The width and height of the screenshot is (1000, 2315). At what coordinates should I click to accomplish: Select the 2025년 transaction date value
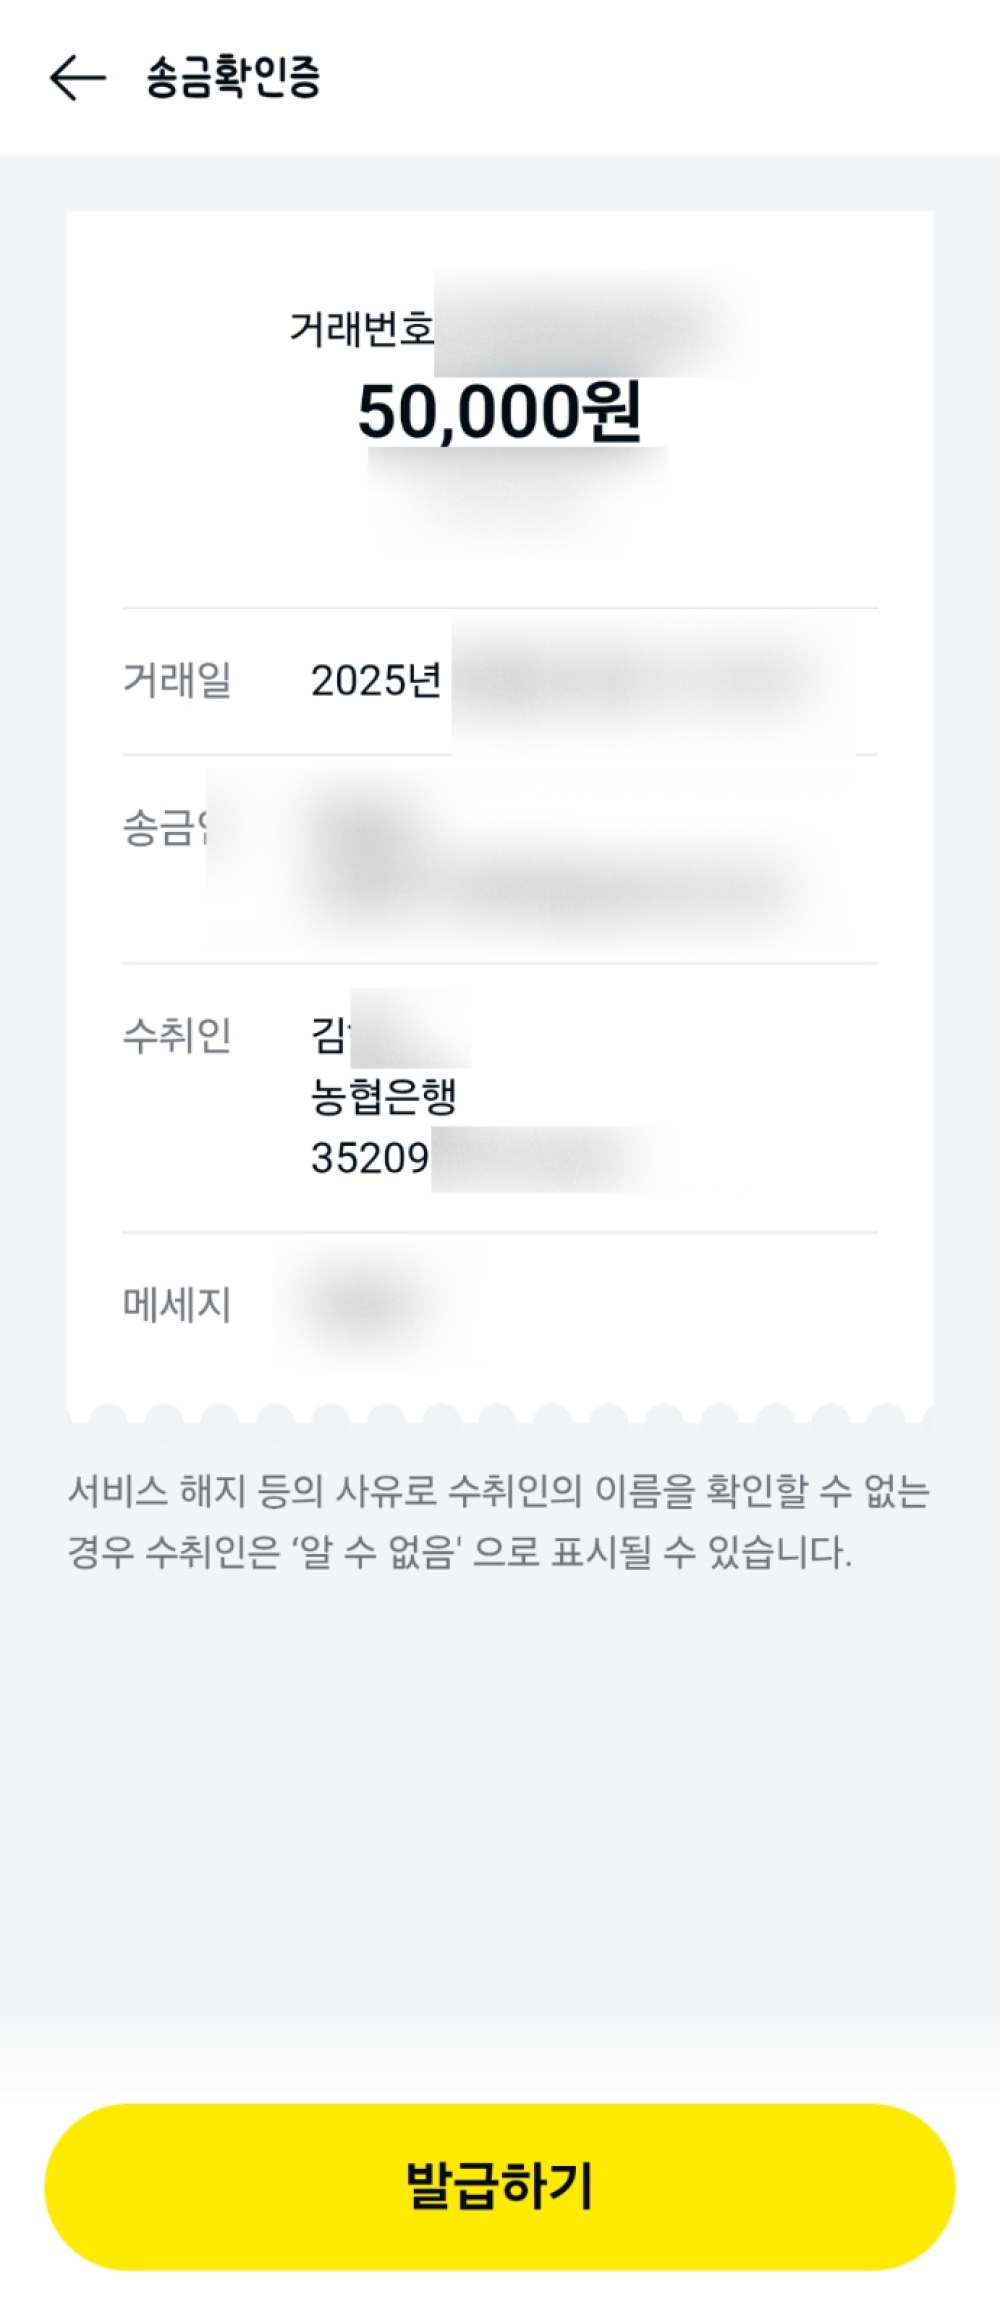[376, 681]
